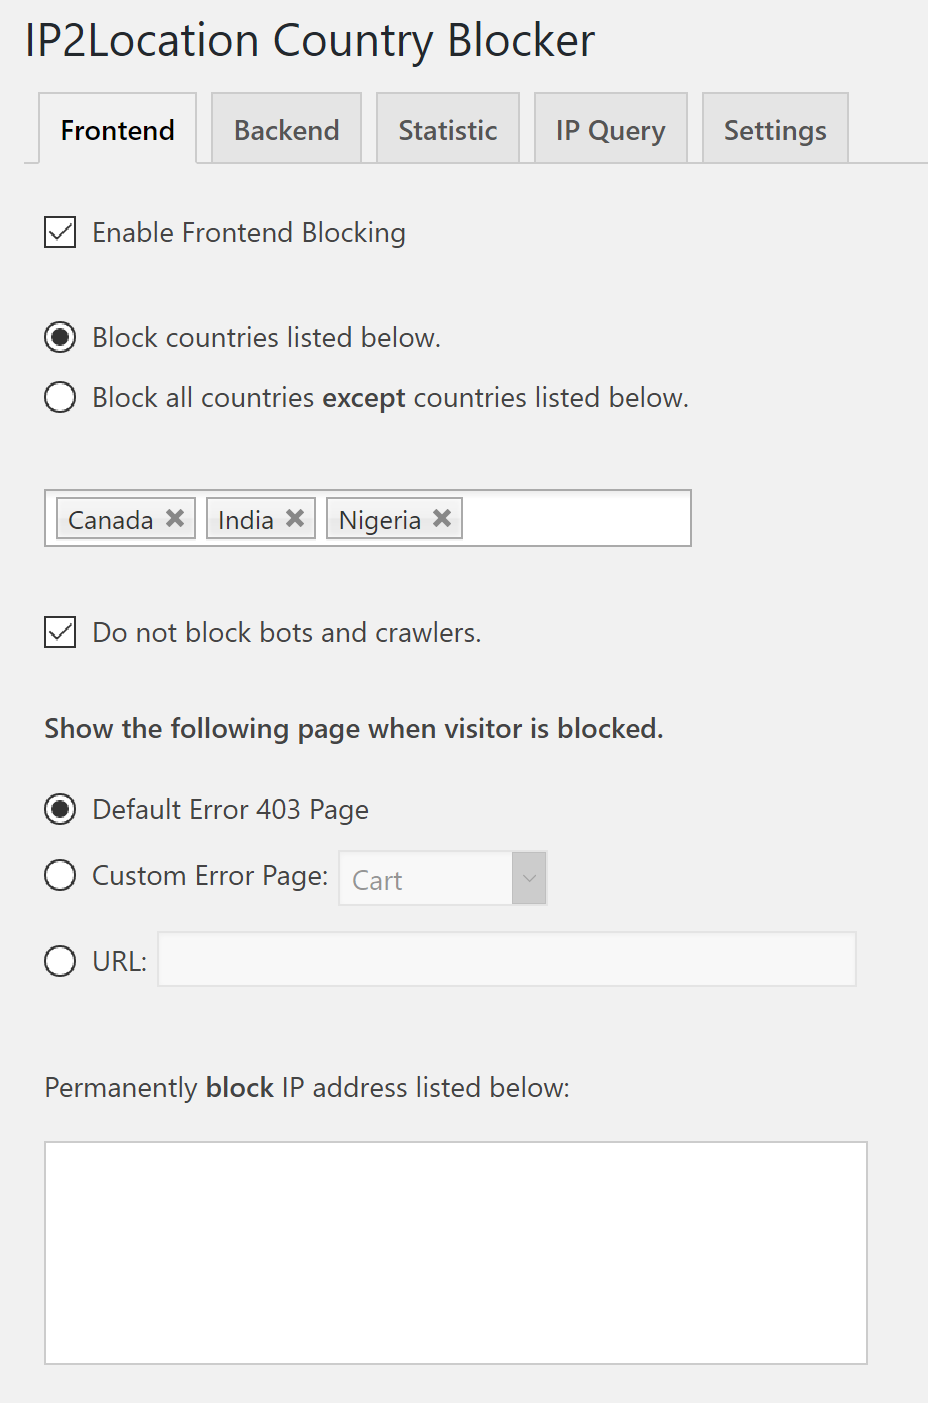Open the Settings tab
The image size is (928, 1403).
(775, 130)
